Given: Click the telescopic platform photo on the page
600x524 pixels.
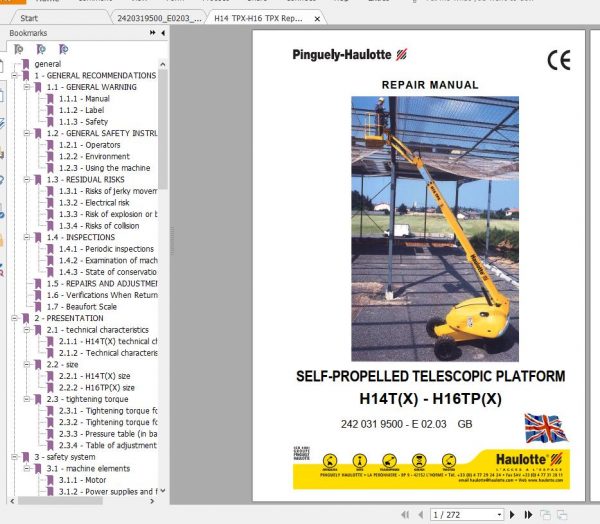Looking at the screenshot, I should 435,229.
